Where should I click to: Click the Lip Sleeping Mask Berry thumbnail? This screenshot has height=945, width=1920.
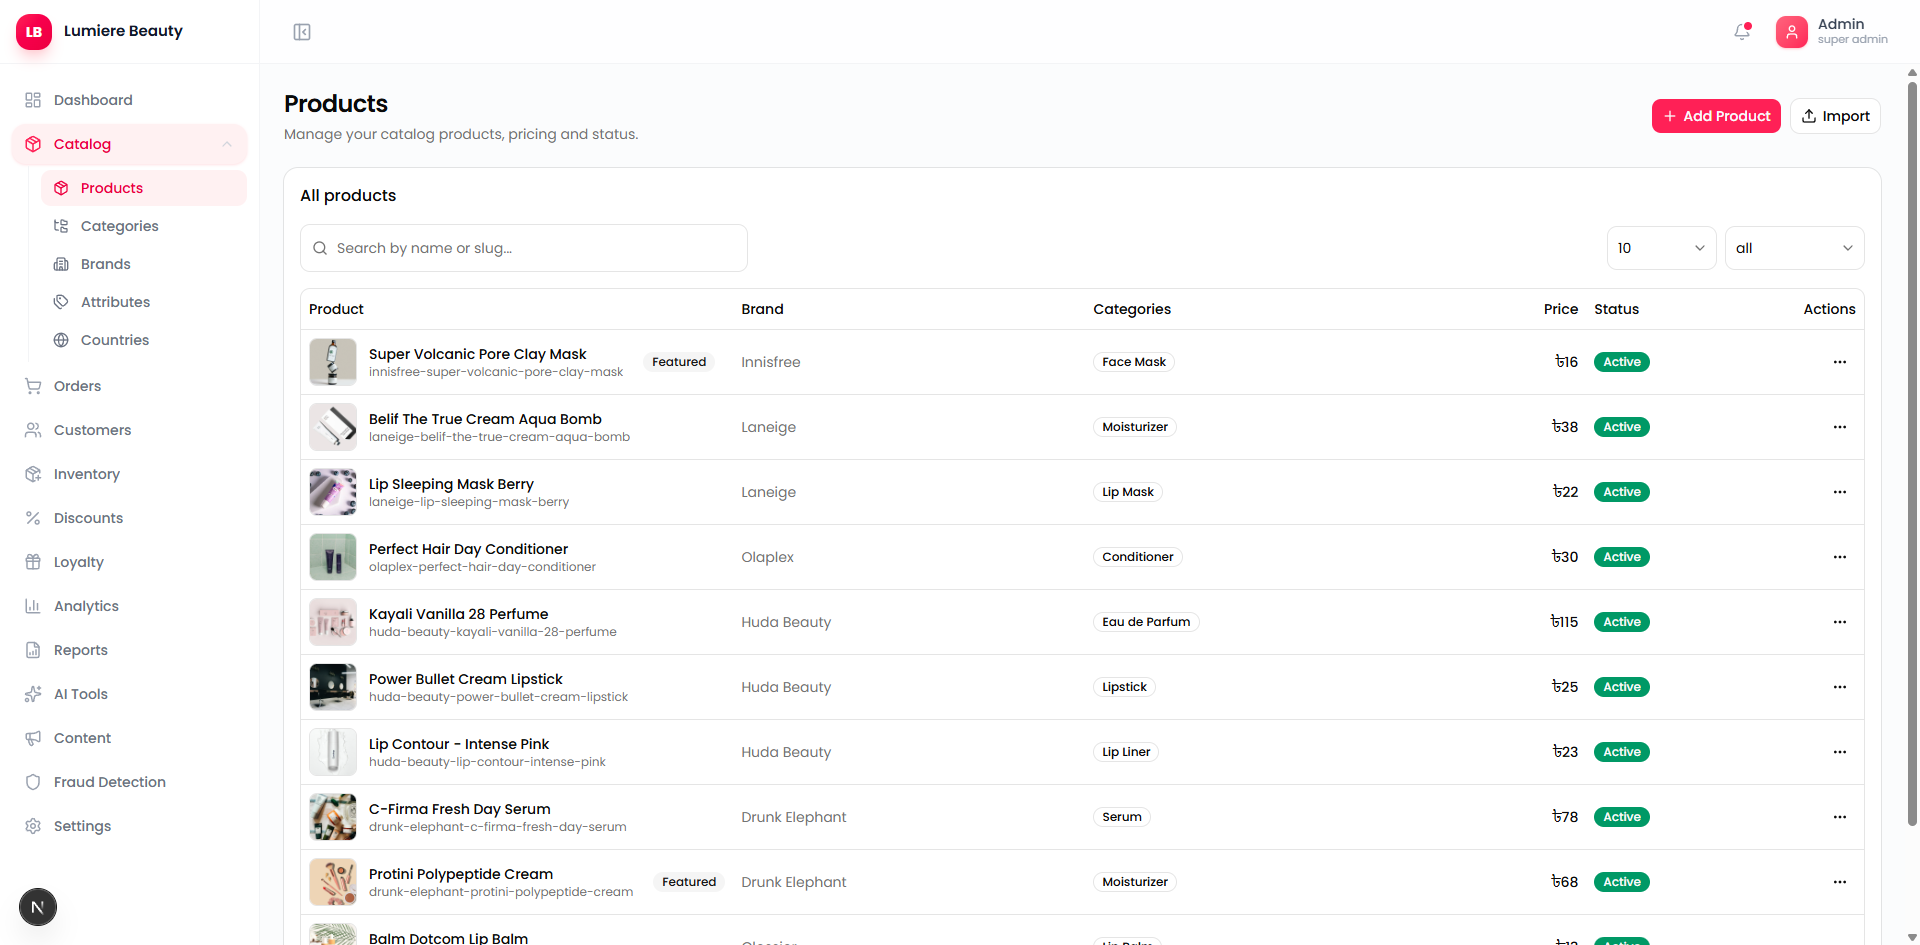click(333, 492)
